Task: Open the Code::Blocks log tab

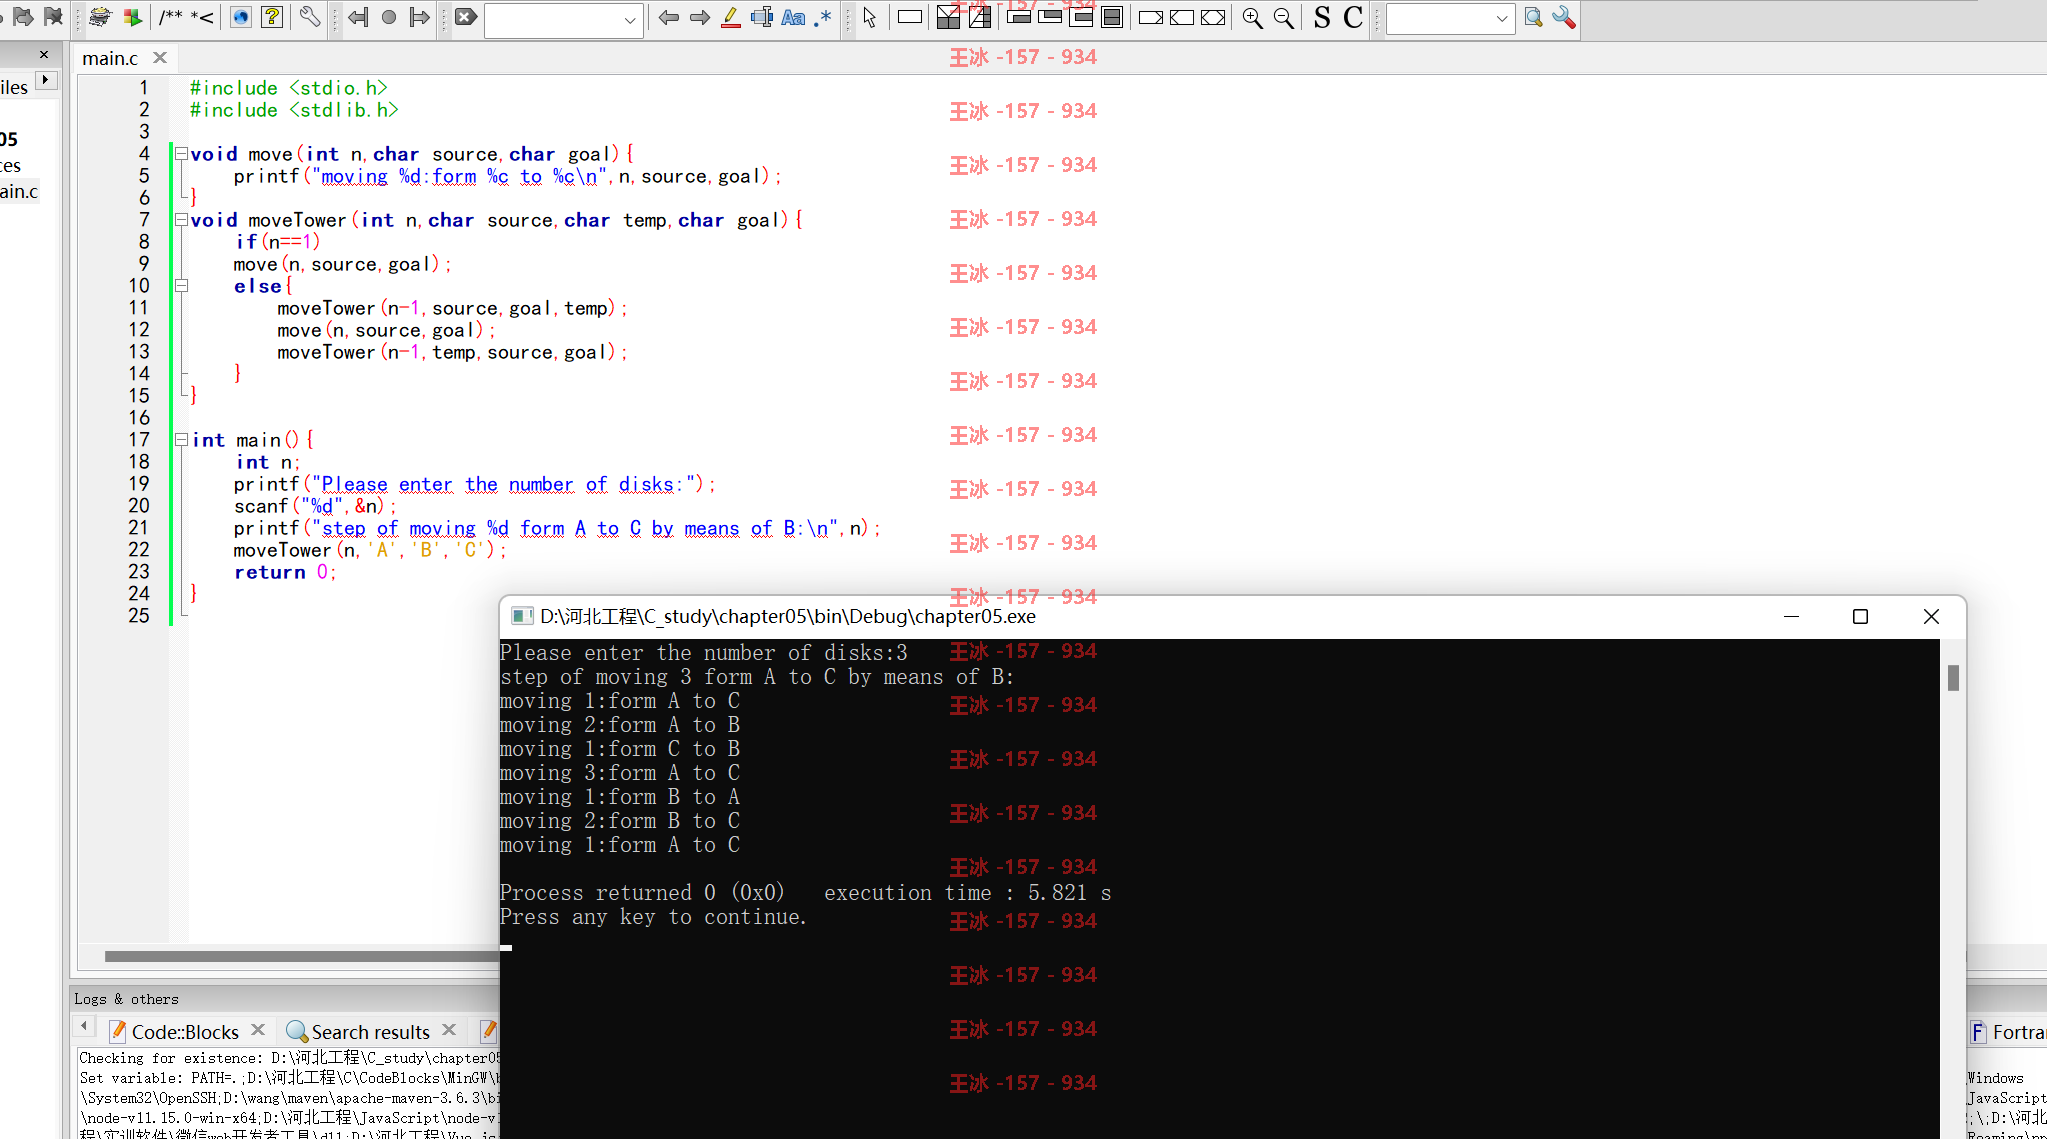Action: pyautogui.click(x=185, y=1031)
